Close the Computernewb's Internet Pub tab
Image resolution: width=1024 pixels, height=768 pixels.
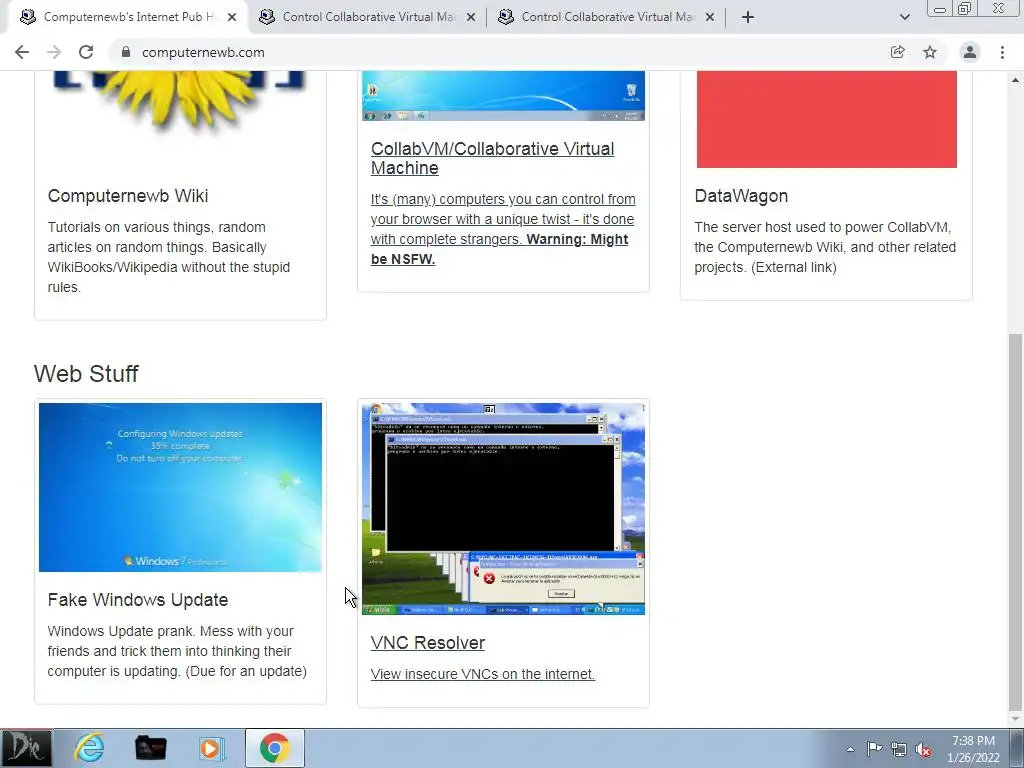tap(232, 17)
